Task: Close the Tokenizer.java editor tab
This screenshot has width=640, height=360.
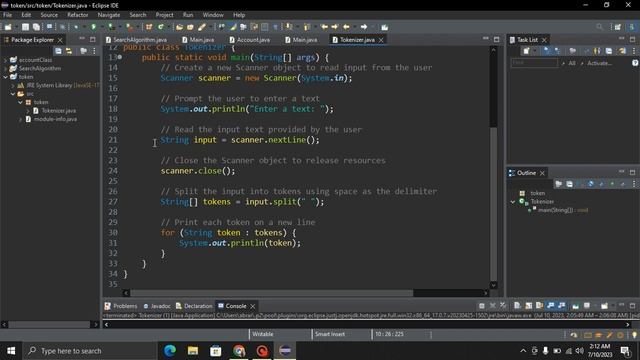Action: [381, 40]
